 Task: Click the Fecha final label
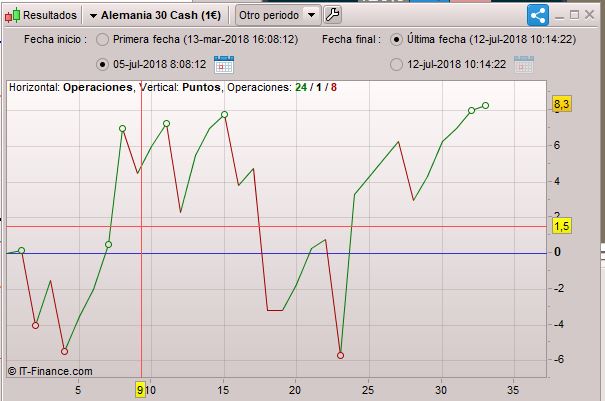click(x=351, y=39)
